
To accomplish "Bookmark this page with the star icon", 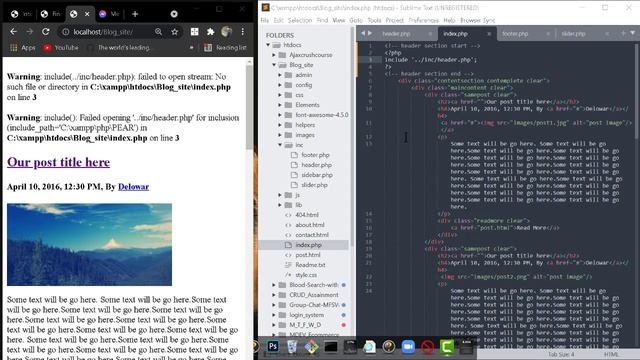I will [175, 32].
